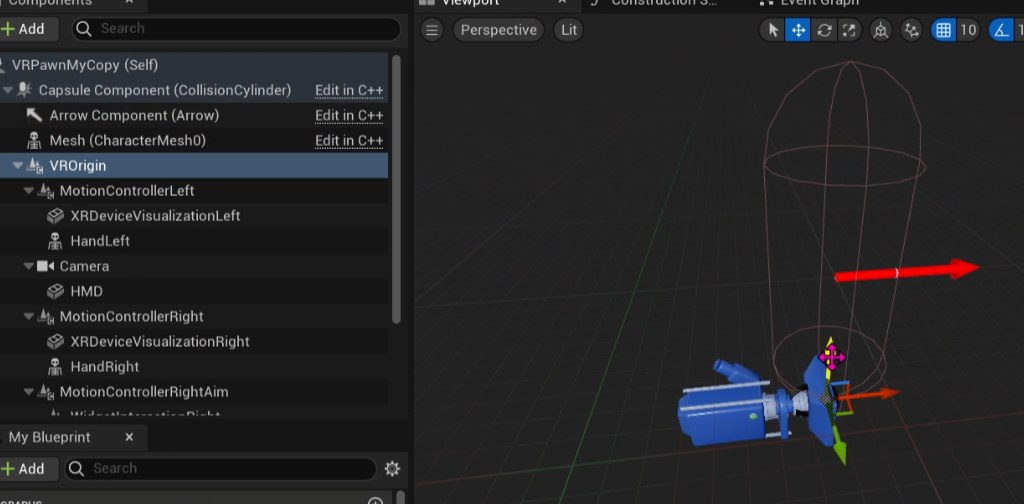Screen dimensions: 1024x504
Task: Click the magenta VROrigin gizmo center
Action: point(832,357)
